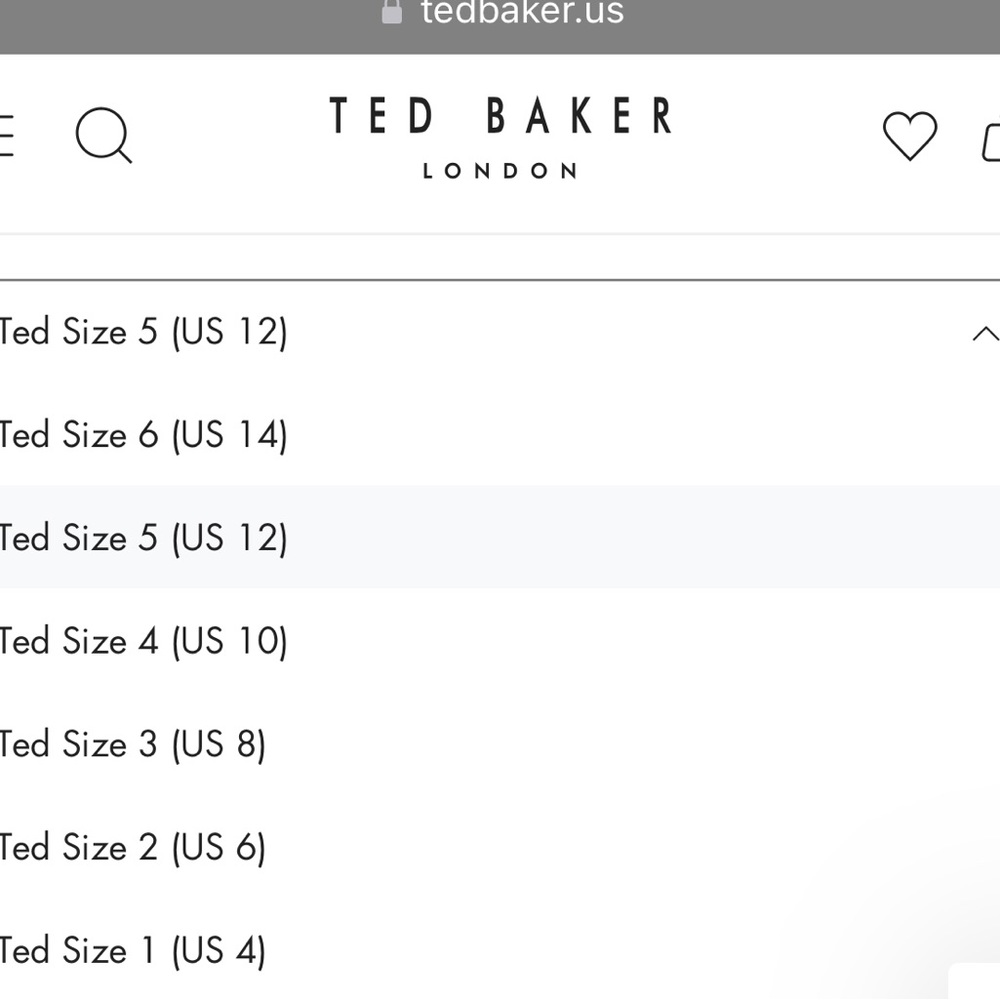This screenshot has height=1000, width=1000.
Task: Click the selected size dropdown header
Action: tap(400, 332)
